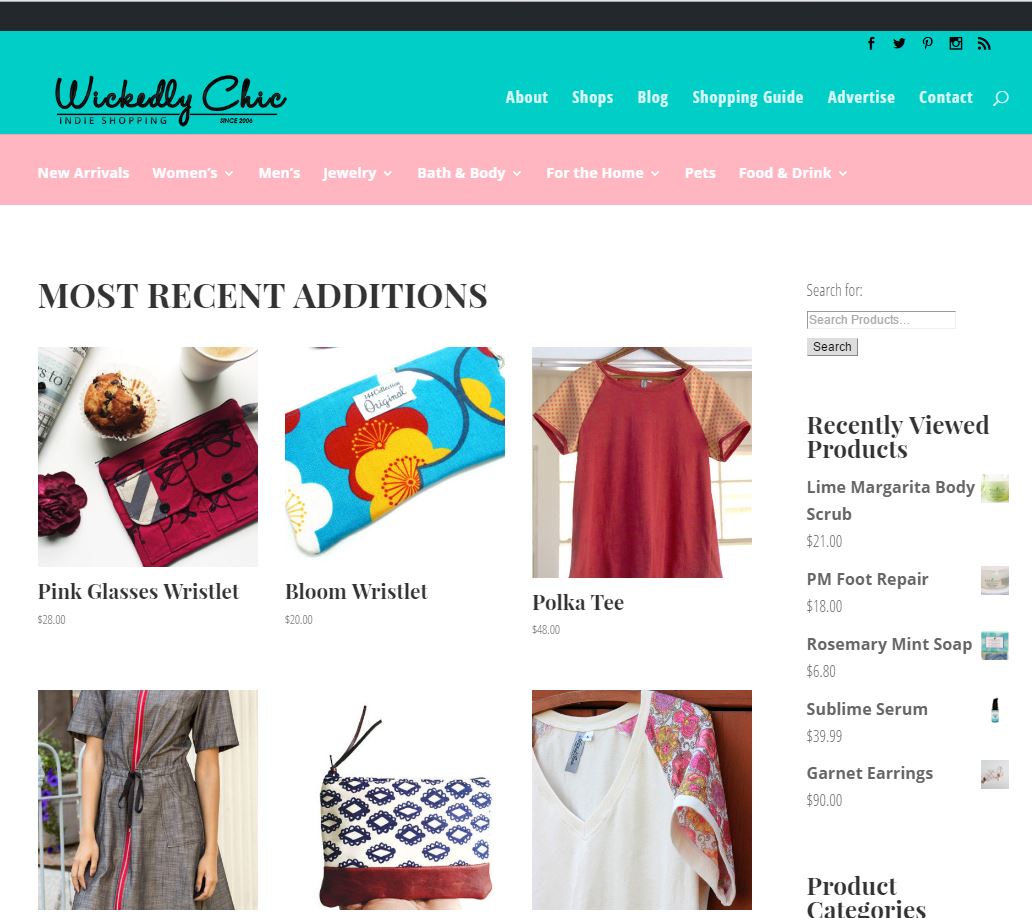Viewport: 1032px width, 918px height.
Task: Click the magnifier search icon in header
Action: tap(1000, 98)
